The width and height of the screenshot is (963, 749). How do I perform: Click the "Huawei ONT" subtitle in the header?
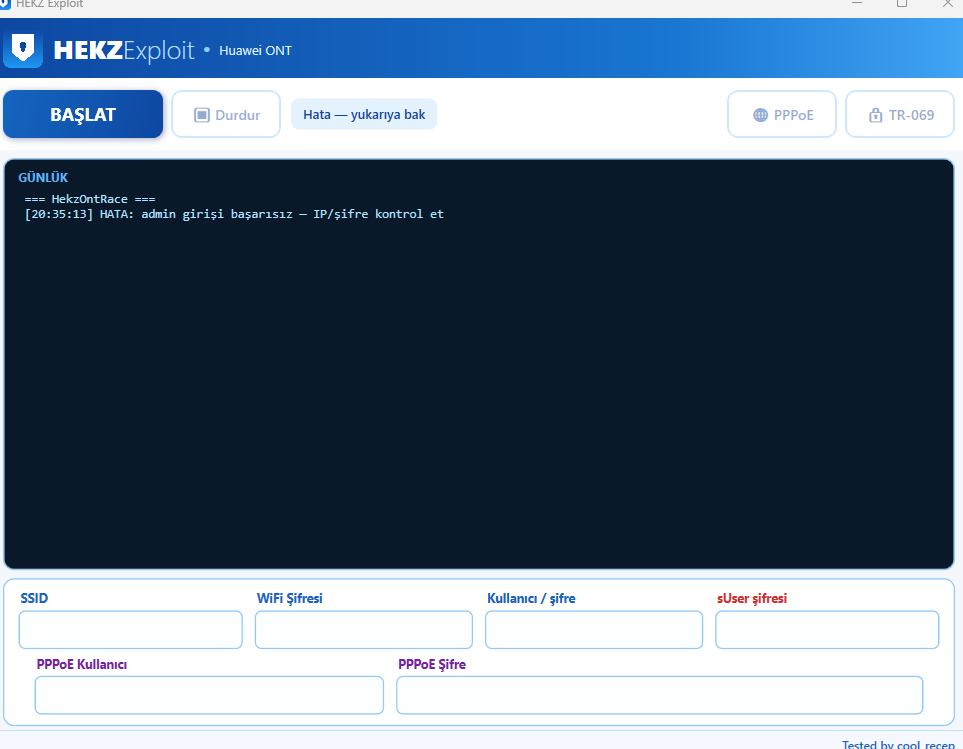(255, 50)
